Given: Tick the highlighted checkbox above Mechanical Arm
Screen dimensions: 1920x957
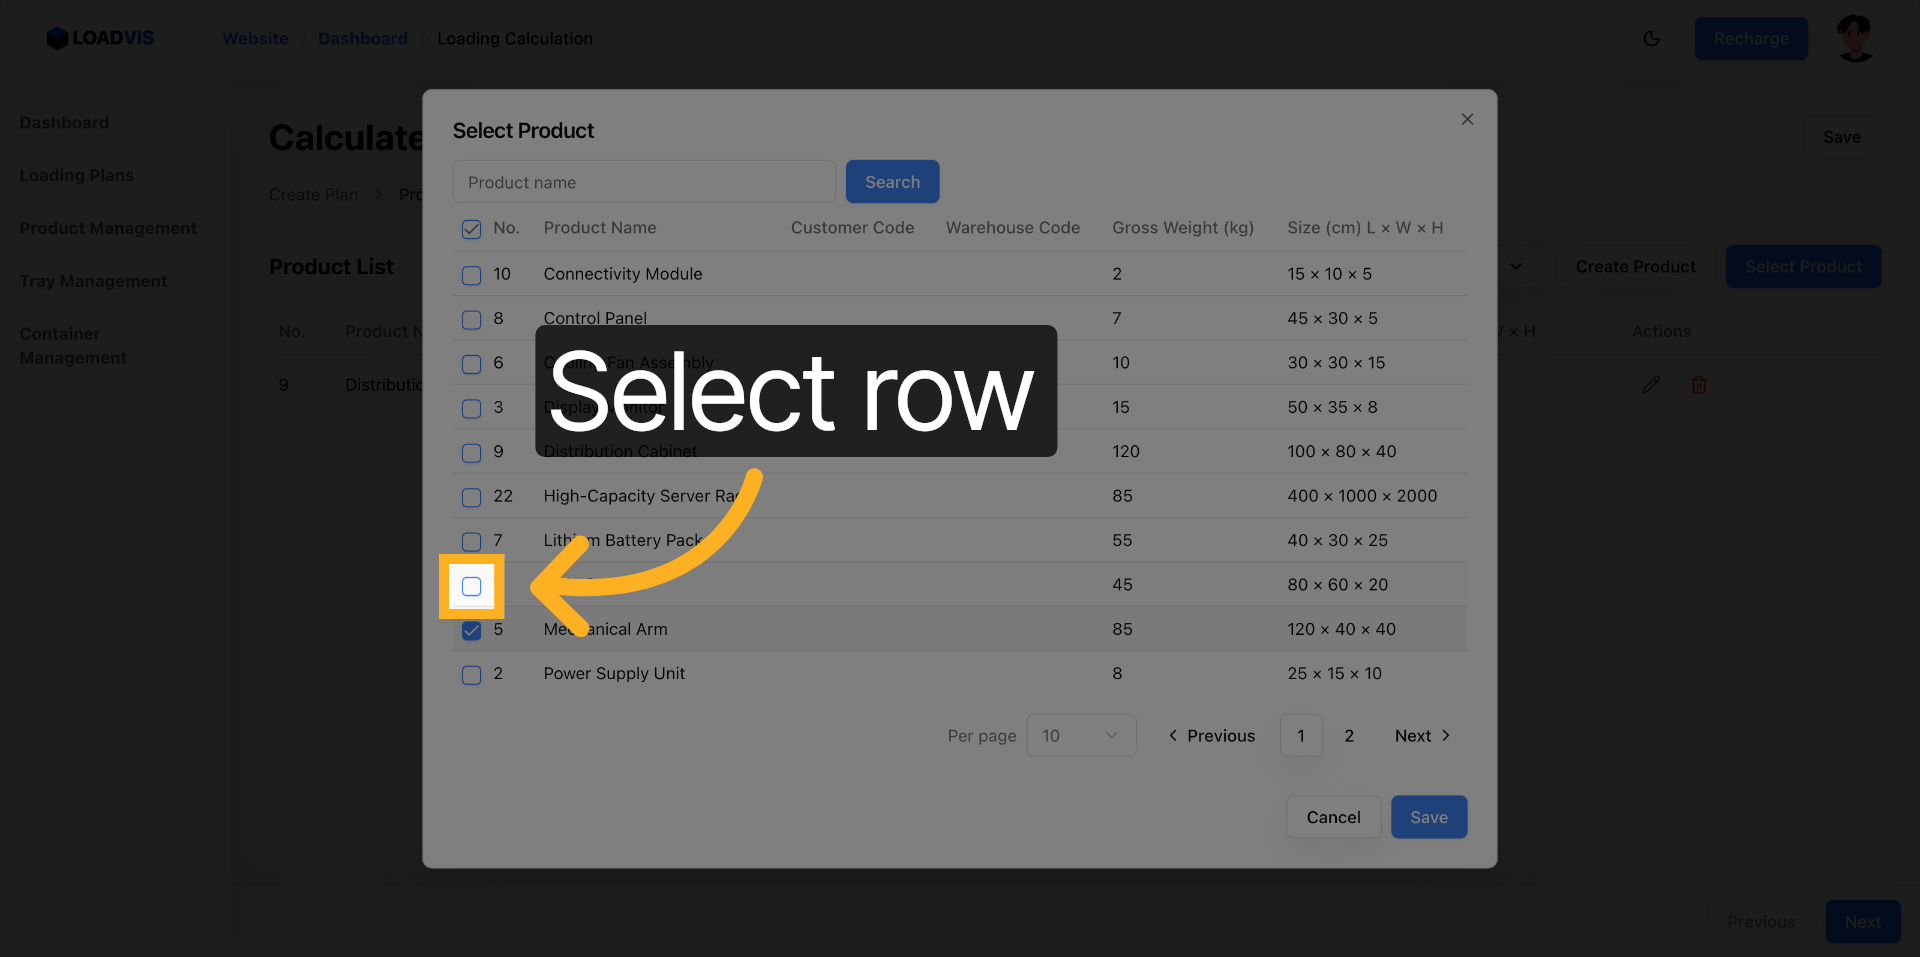Looking at the screenshot, I should [x=471, y=587].
